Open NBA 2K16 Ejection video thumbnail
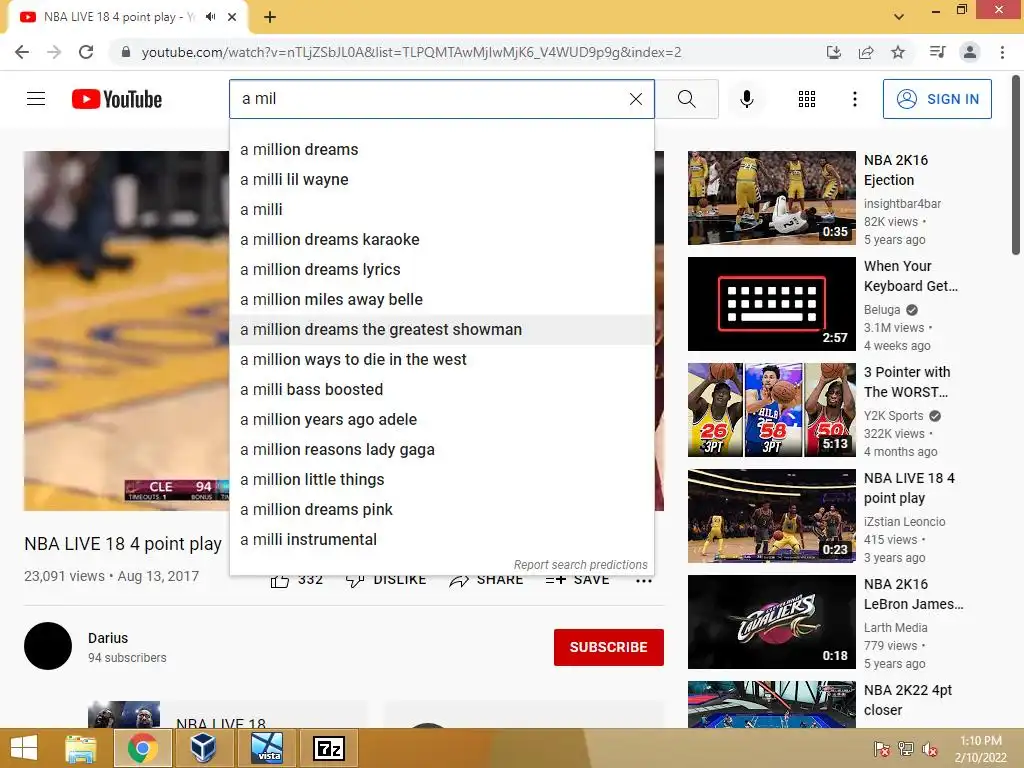The image size is (1024, 768). pyautogui.click(x=771, y=198)
